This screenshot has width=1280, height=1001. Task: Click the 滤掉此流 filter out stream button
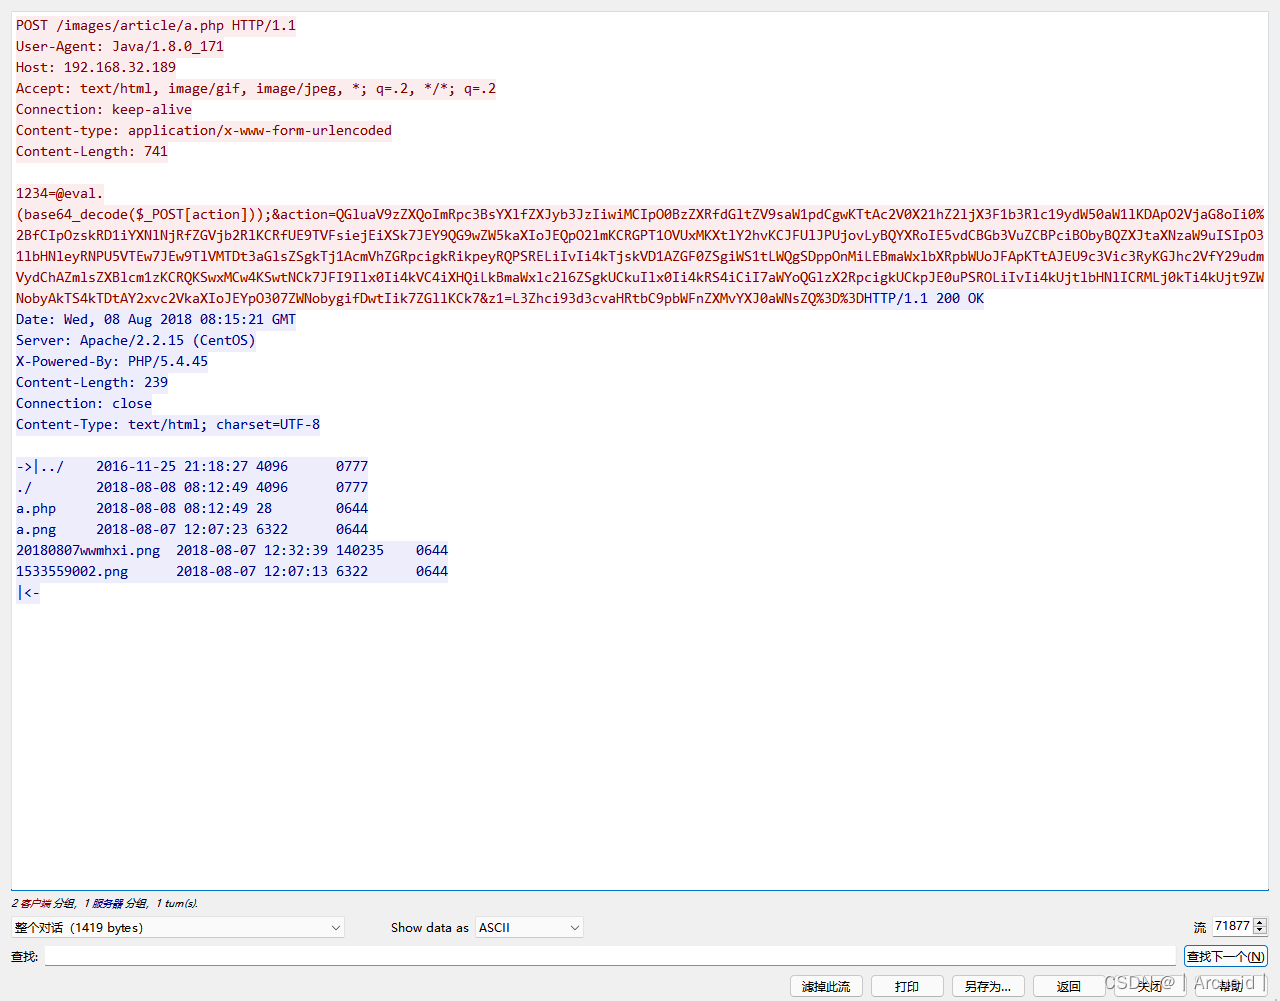pyautogui.click(x=826, y=986)
